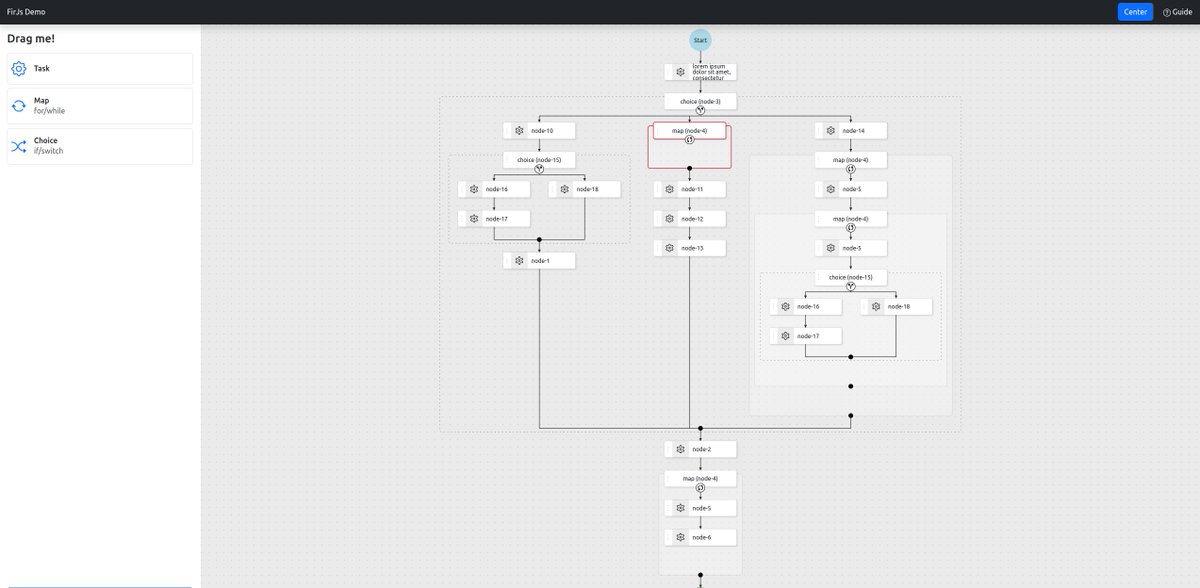This screenshot has height=588, width=1200.
Task: Click the FirJs Demo title
Action: 26,12
